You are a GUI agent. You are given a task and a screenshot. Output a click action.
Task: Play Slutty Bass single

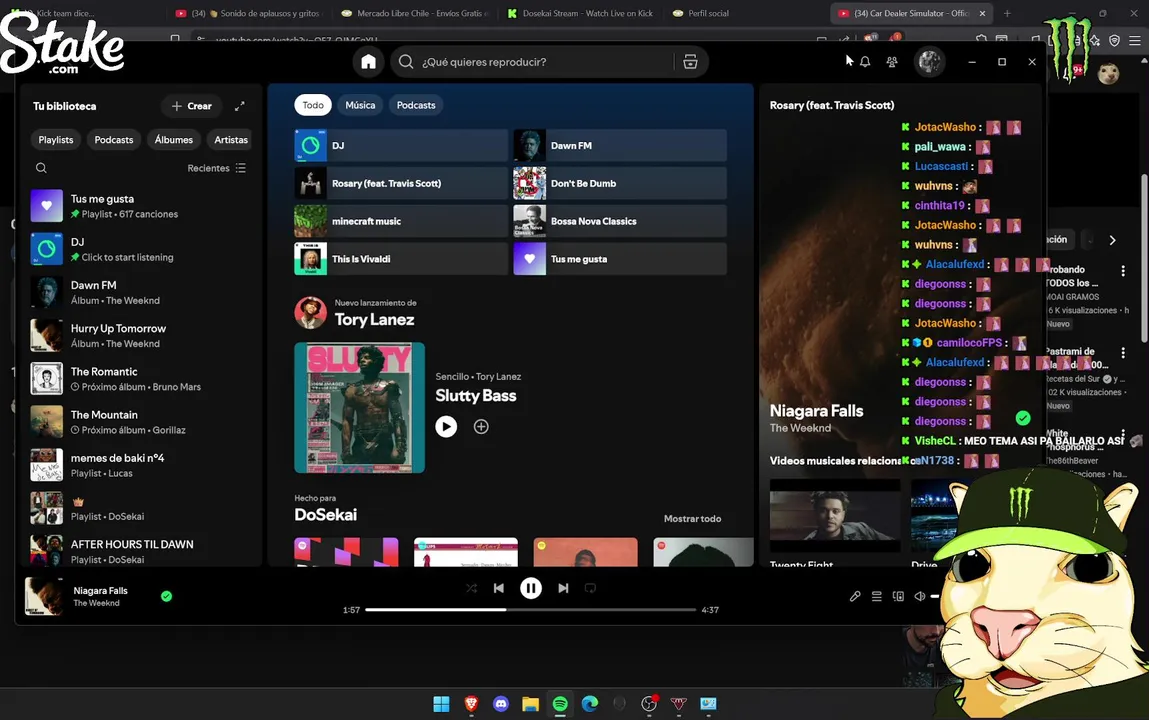pyautogui.click(x=446, y=426)
